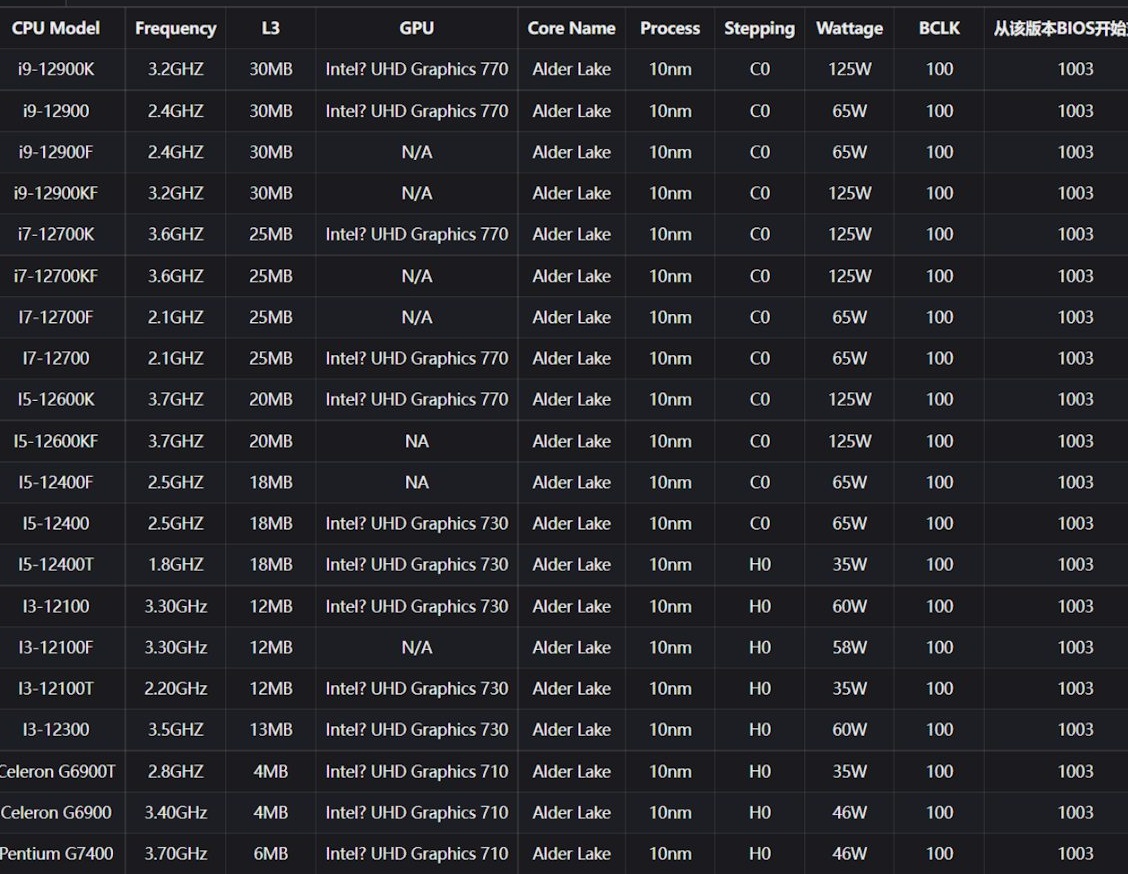
Task: Click the H0 stepping cell for I5-12400T
Action: pos(760,564)
